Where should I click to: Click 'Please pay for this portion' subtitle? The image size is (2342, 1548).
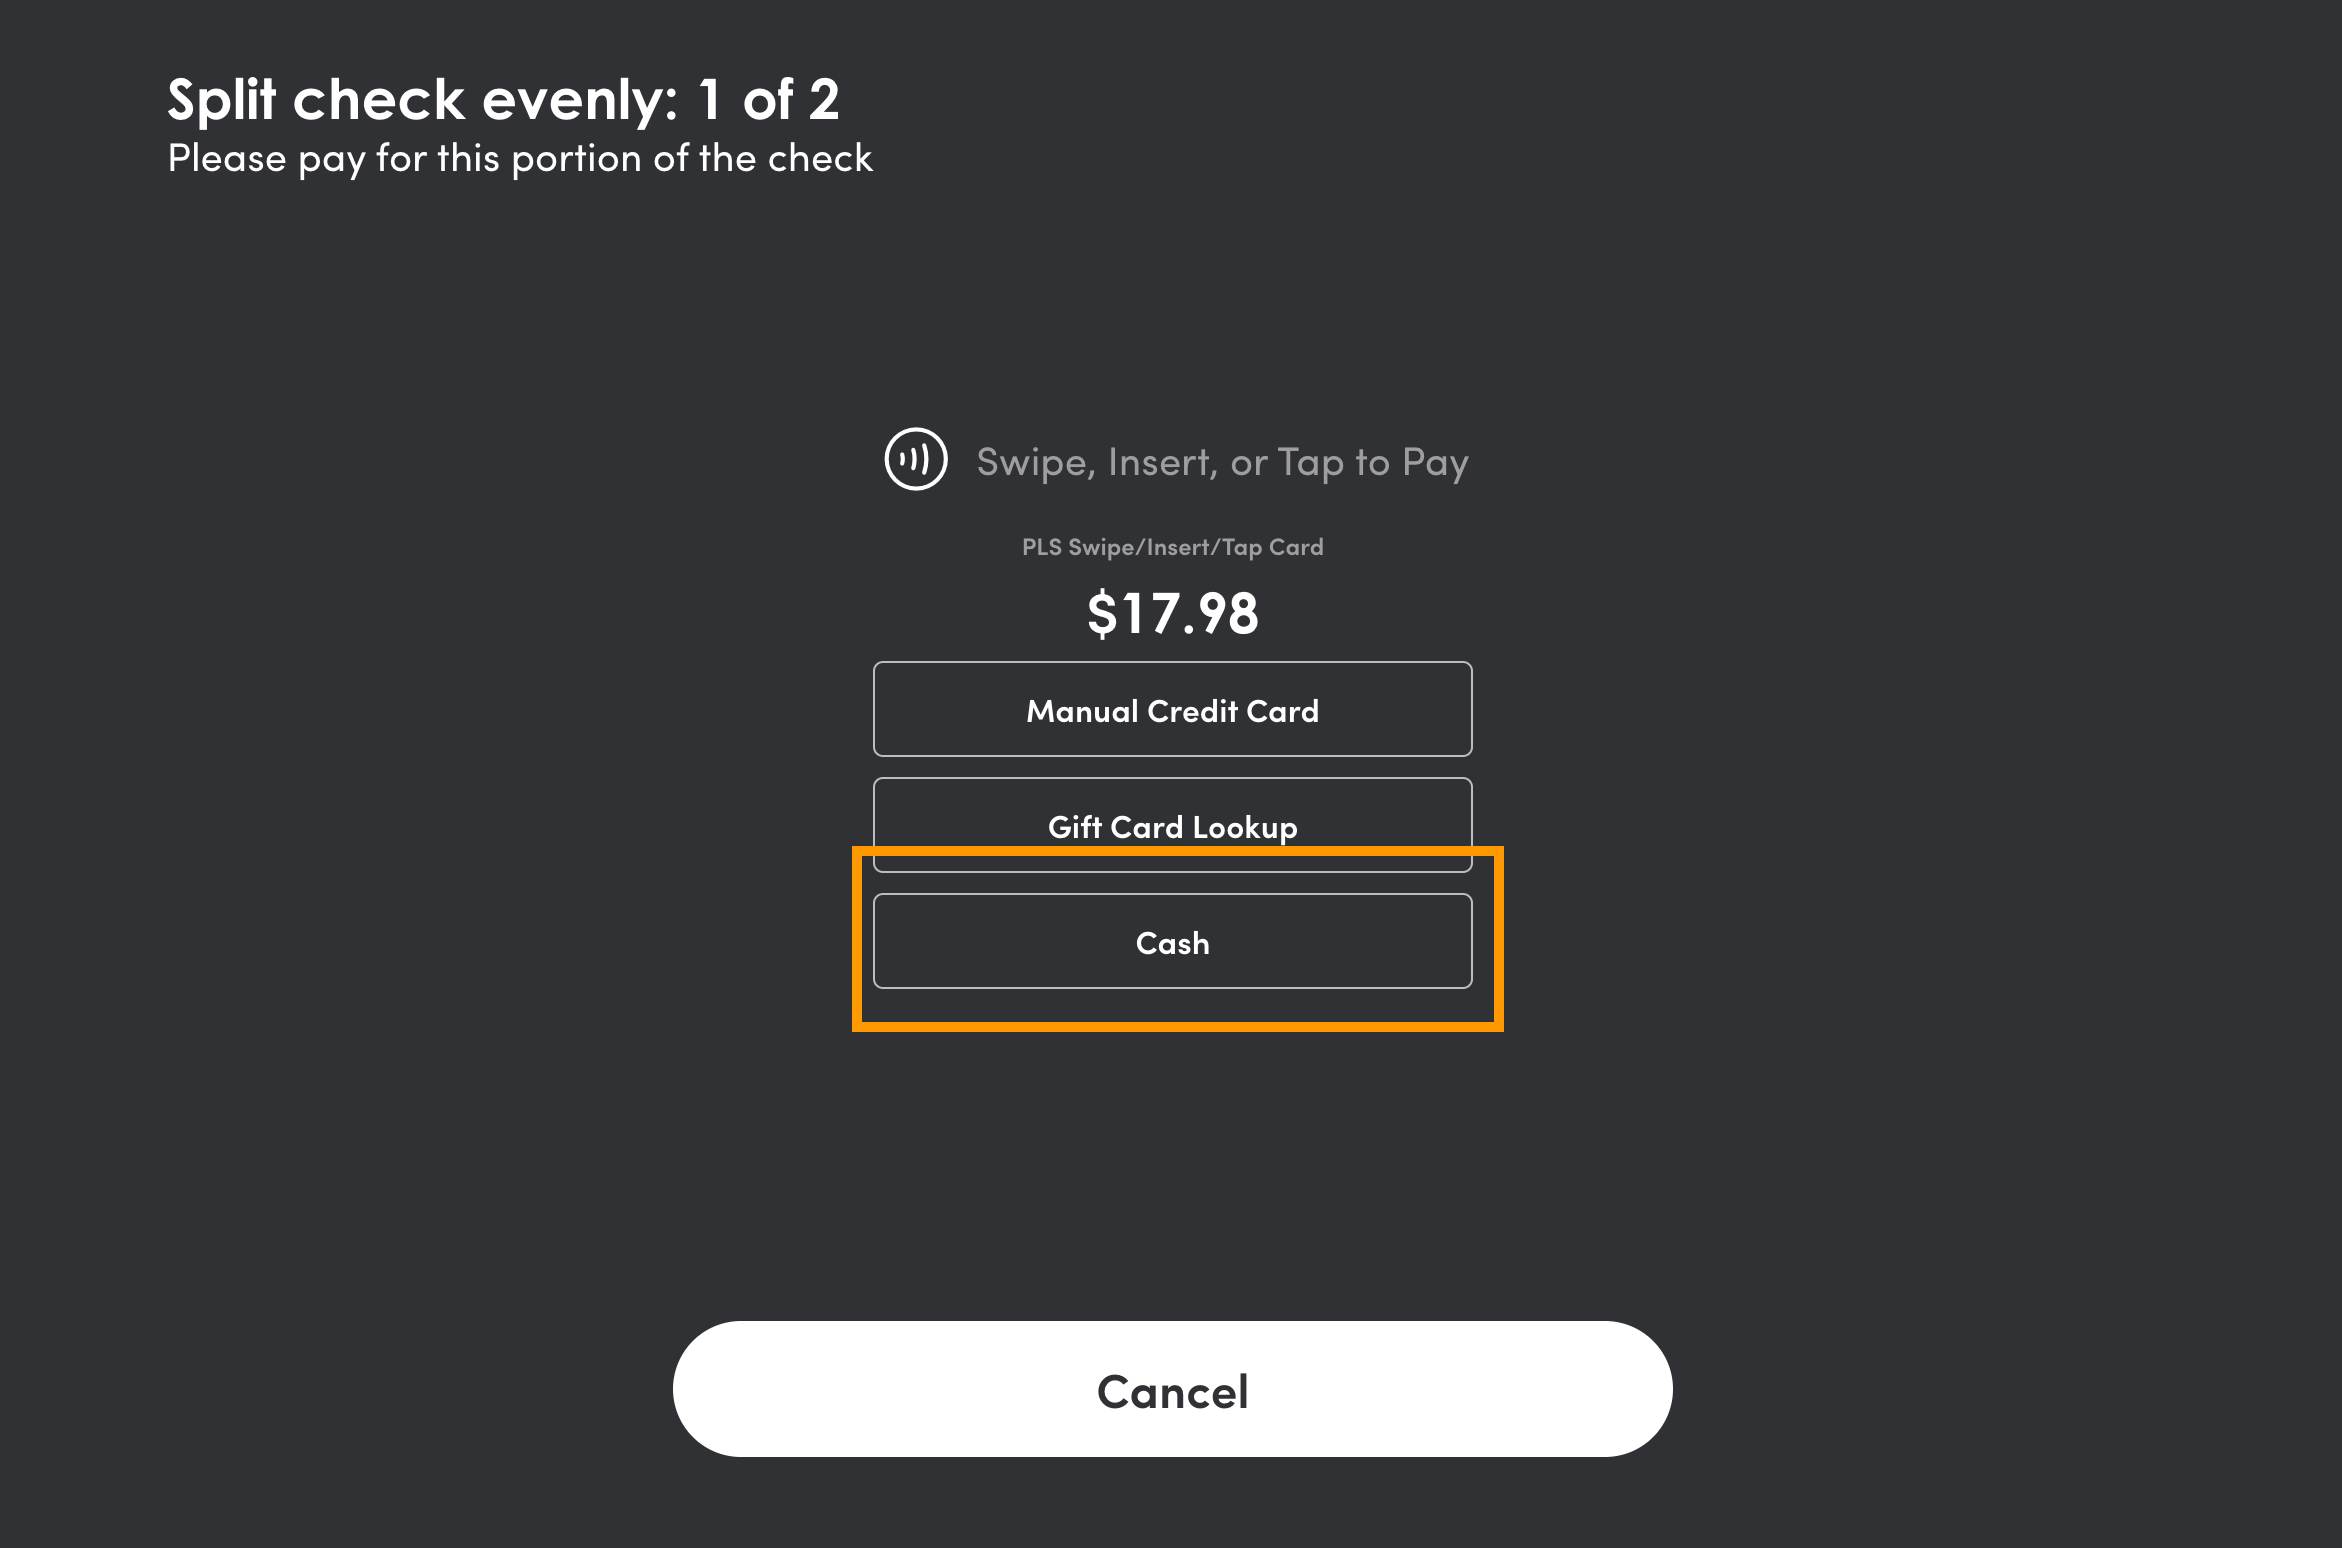(x=519, y=159)
